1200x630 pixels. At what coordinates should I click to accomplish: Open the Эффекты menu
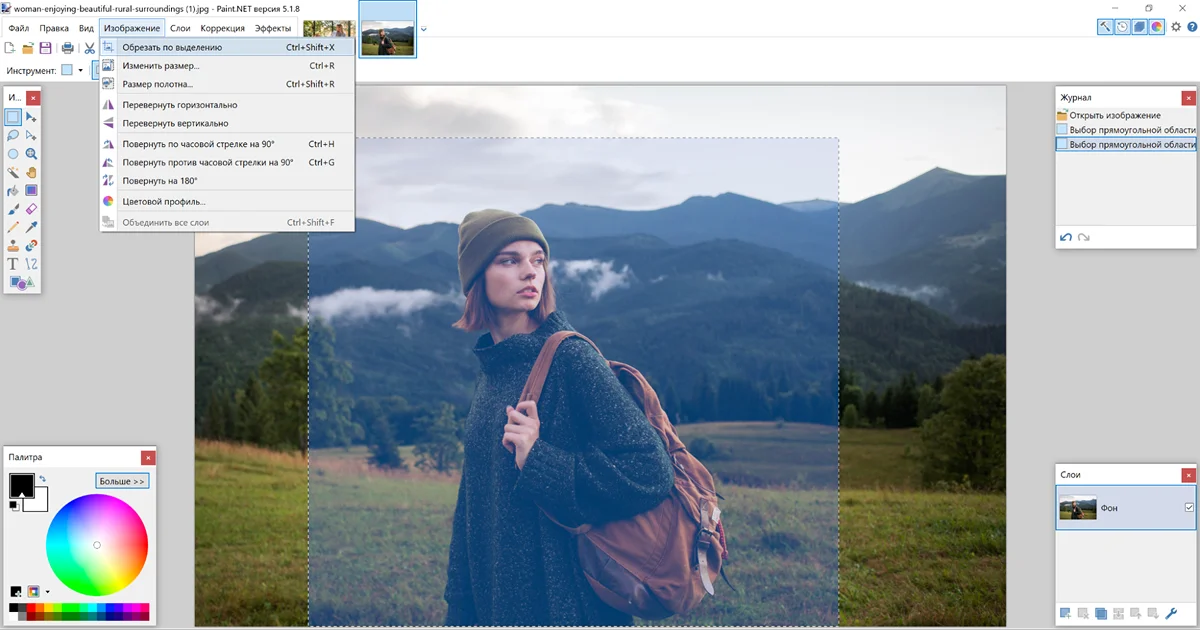coord(273,28)
